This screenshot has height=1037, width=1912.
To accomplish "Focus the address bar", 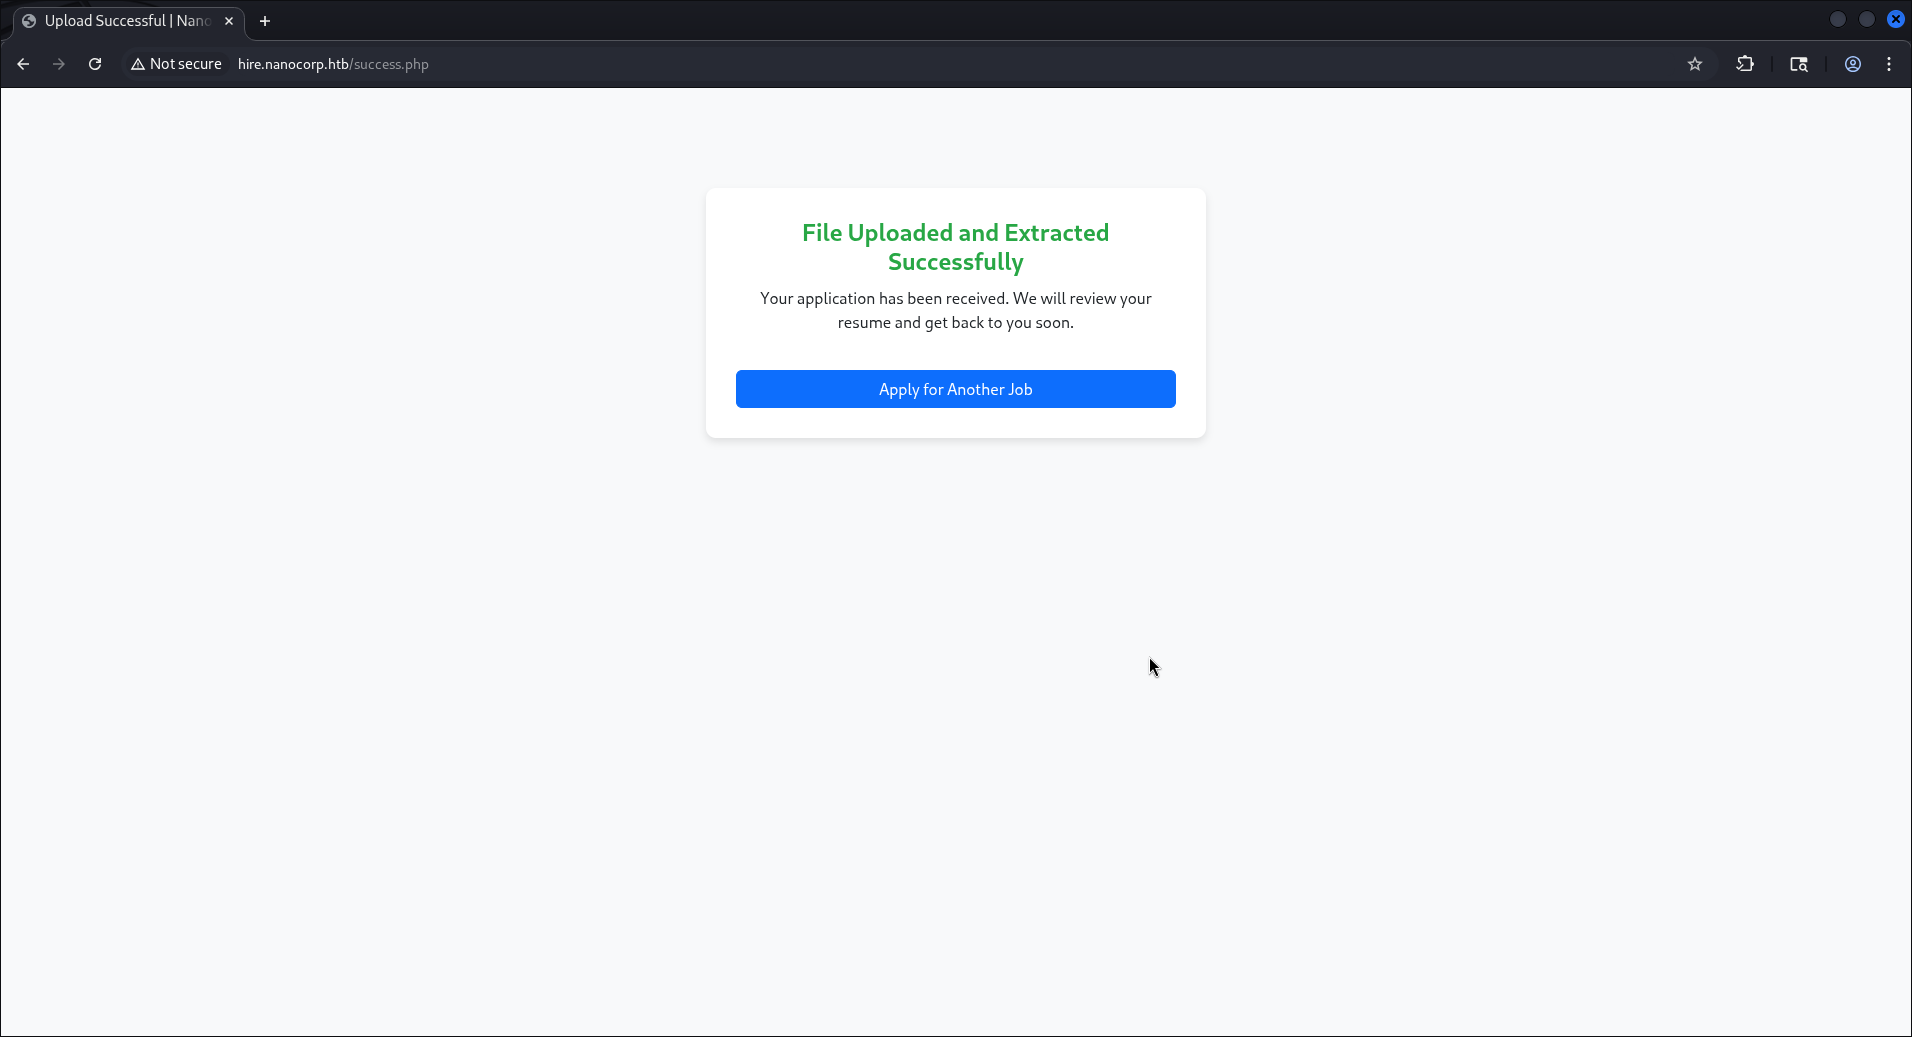I will (700, 64).
